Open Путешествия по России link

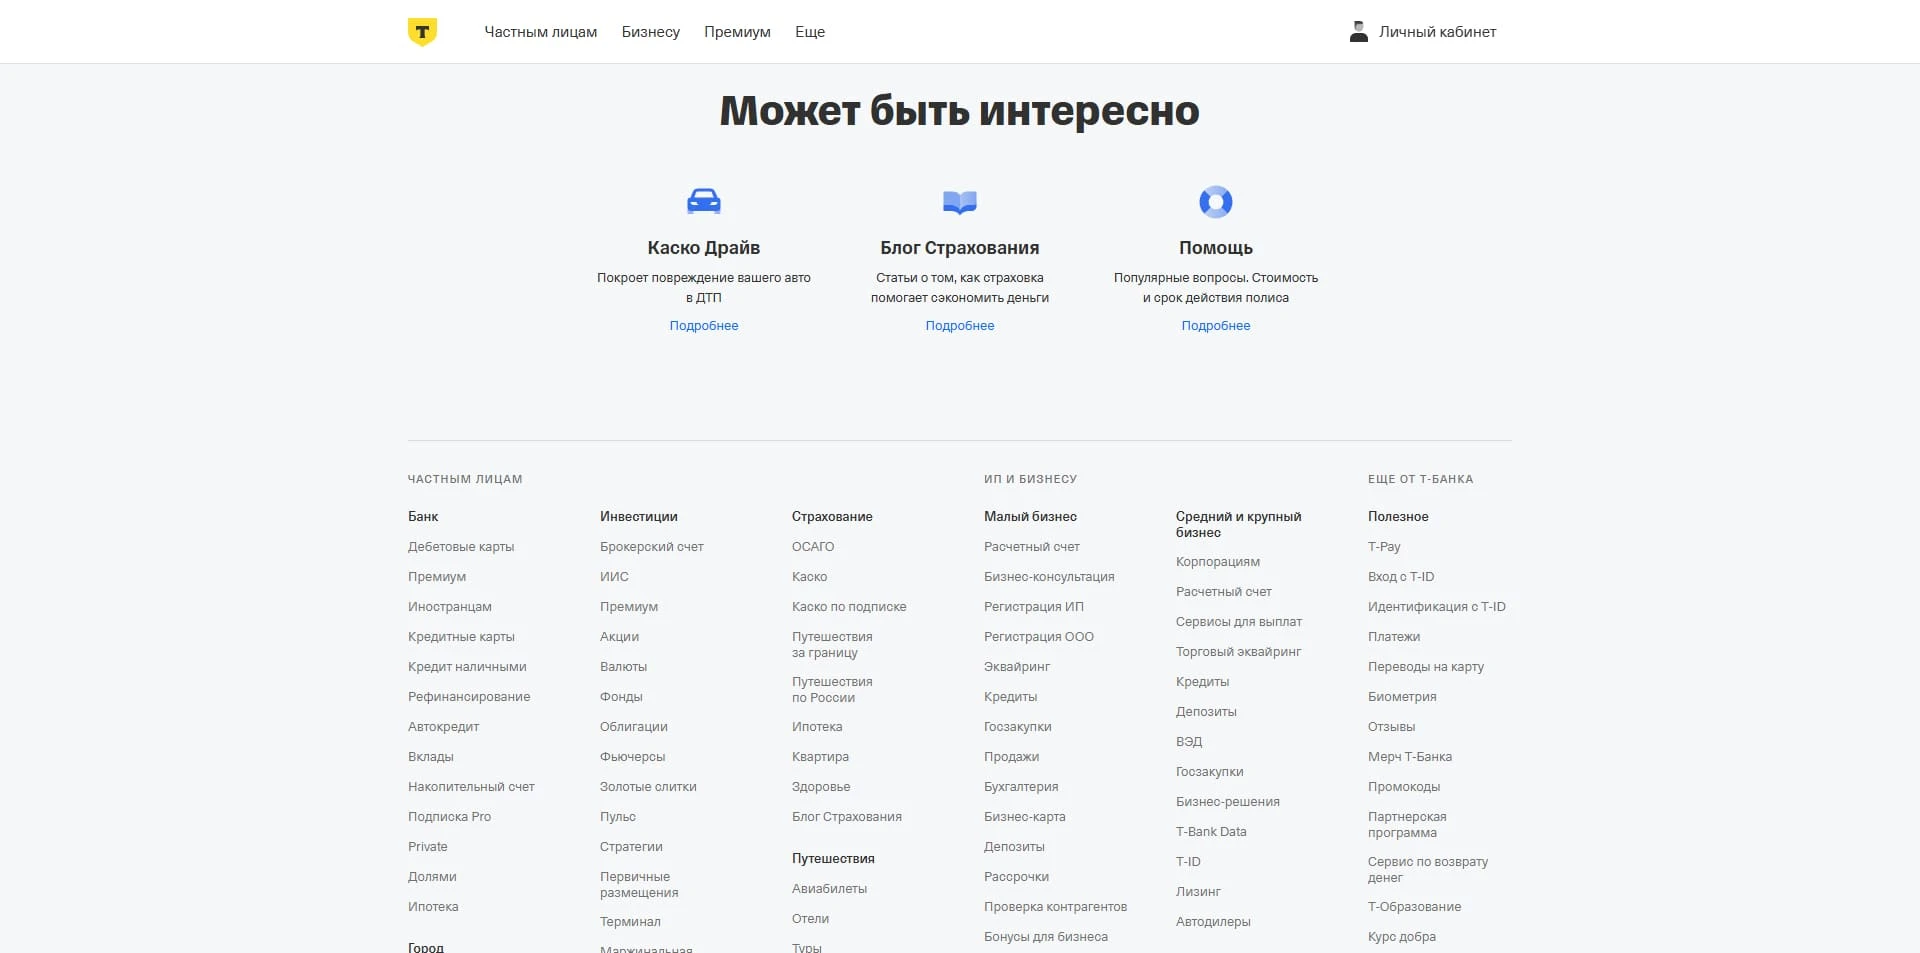tap(832, 690)
